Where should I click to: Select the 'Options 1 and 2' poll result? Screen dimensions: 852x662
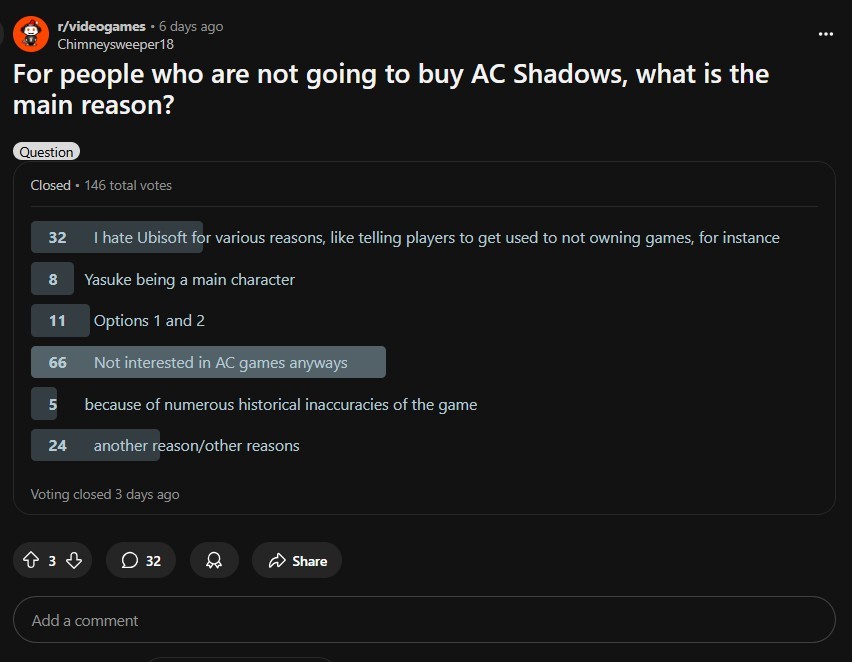point(149,321)
